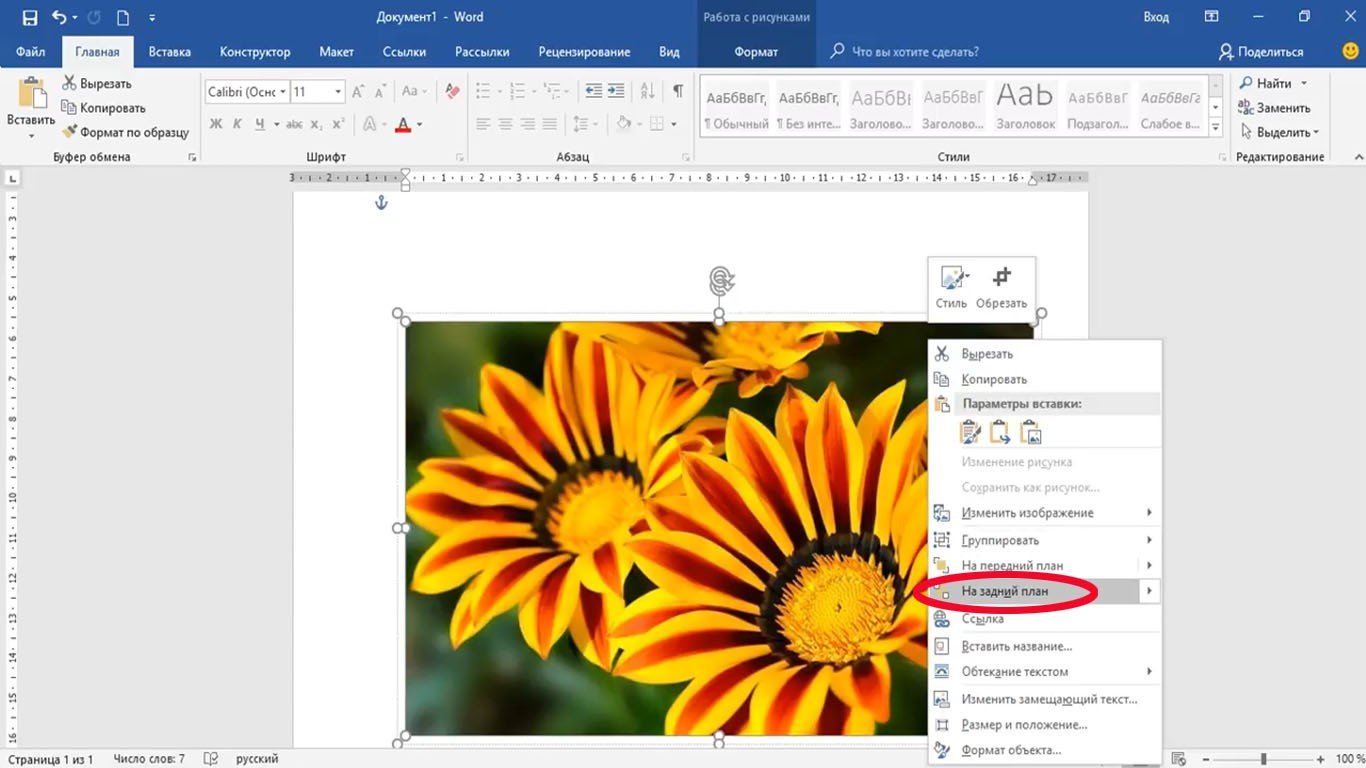Image resolution: width=1366 pixels, height=768 pixels.
Task: Collapse the ribbon with chevron
Action: click(1358, 157)
